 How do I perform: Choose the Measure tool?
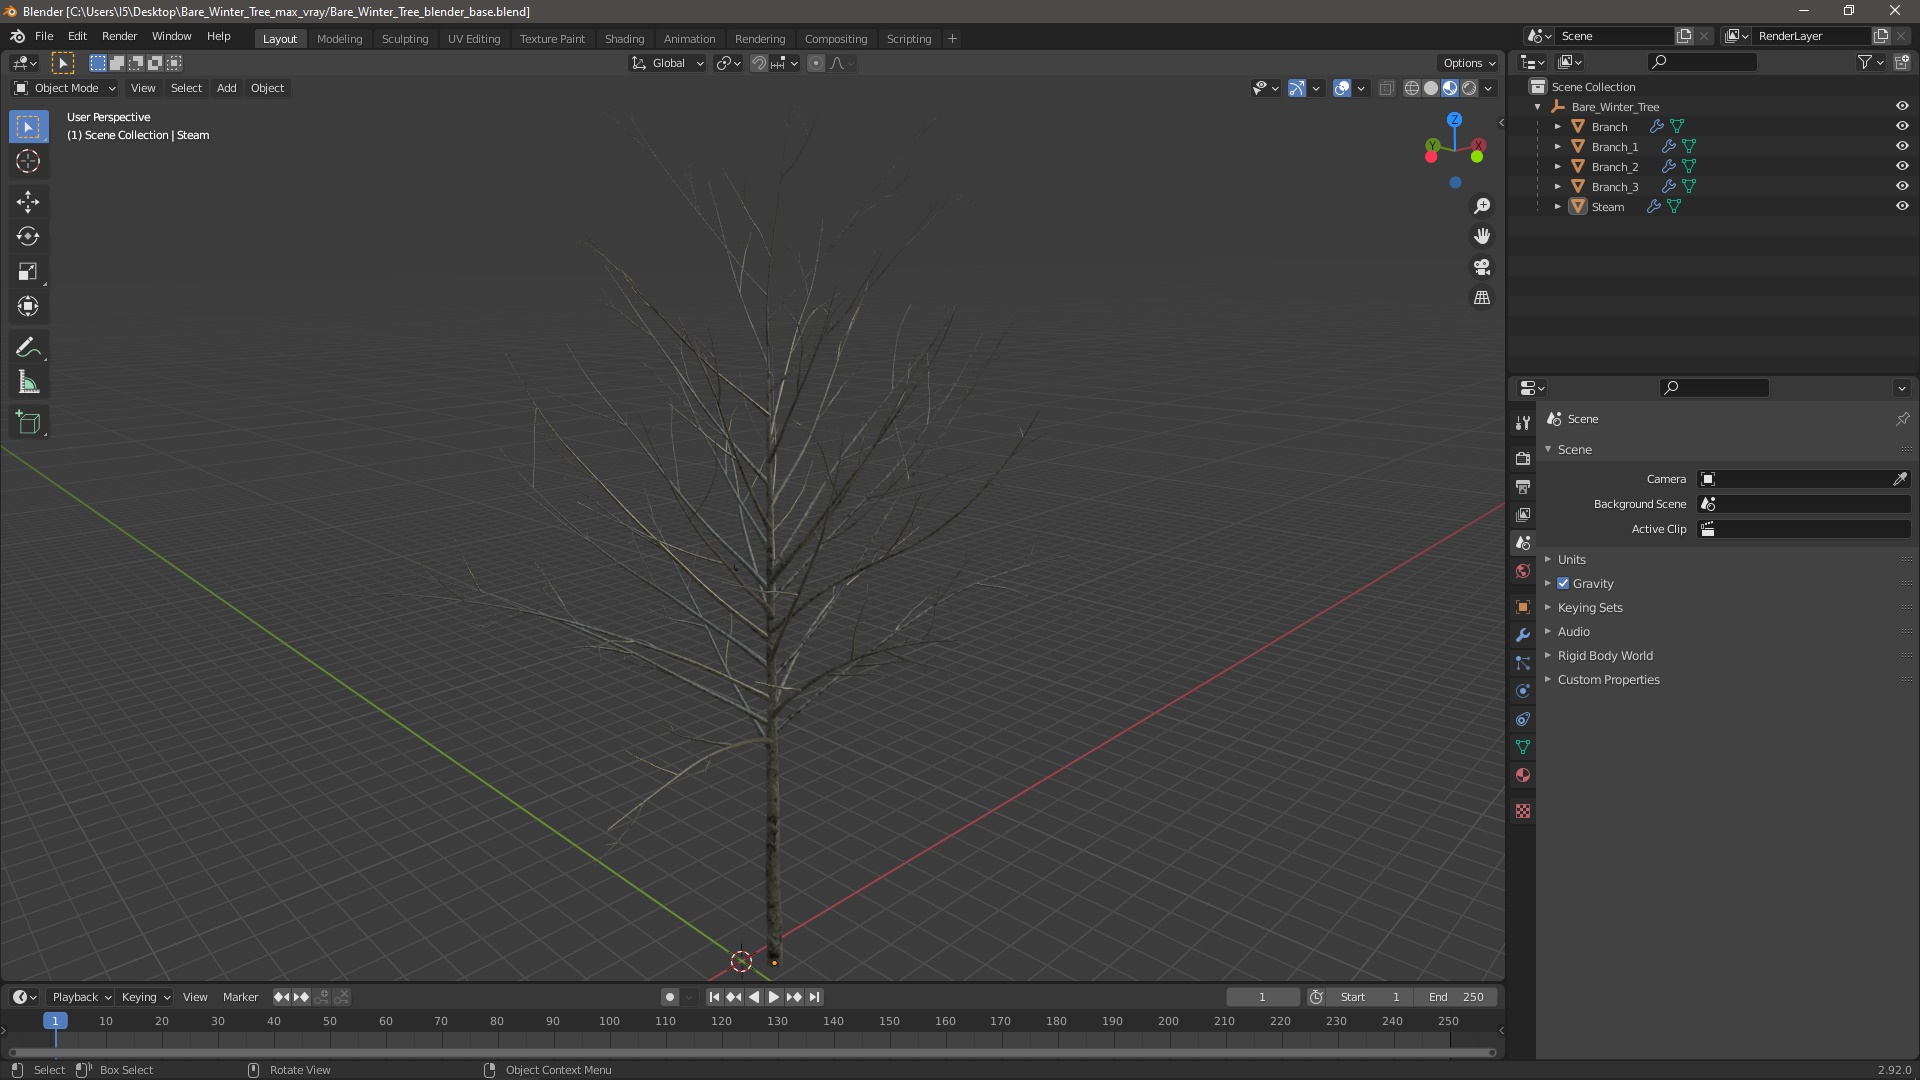[x=28, y=383]
